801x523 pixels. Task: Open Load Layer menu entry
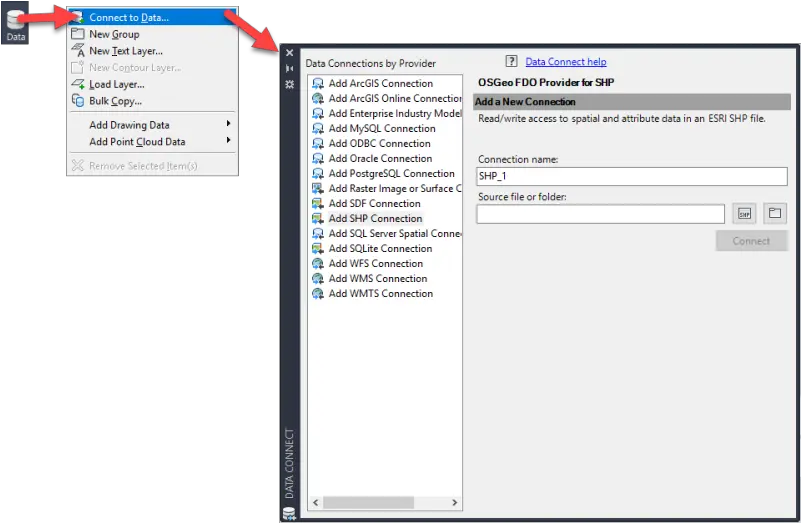(x=152, y=84)
